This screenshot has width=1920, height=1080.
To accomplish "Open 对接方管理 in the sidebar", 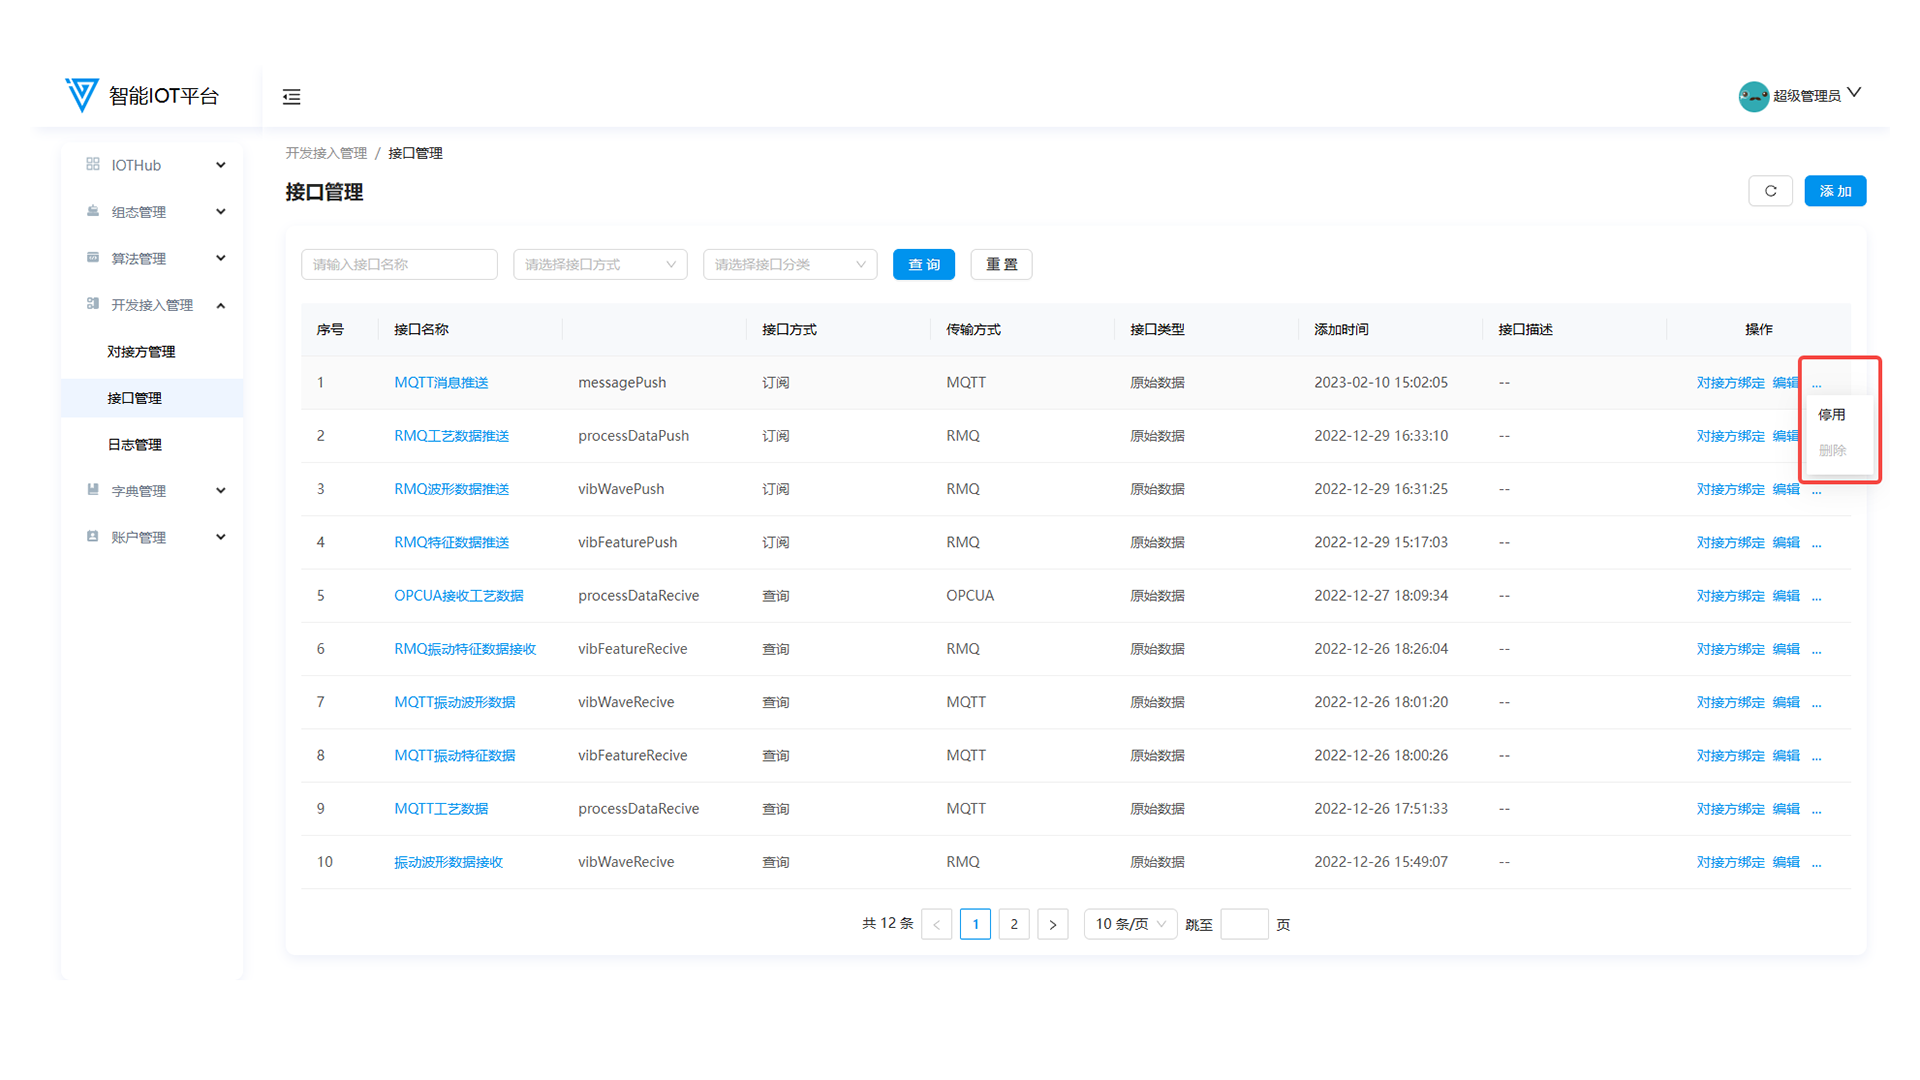I will click(x=141, y=351).
